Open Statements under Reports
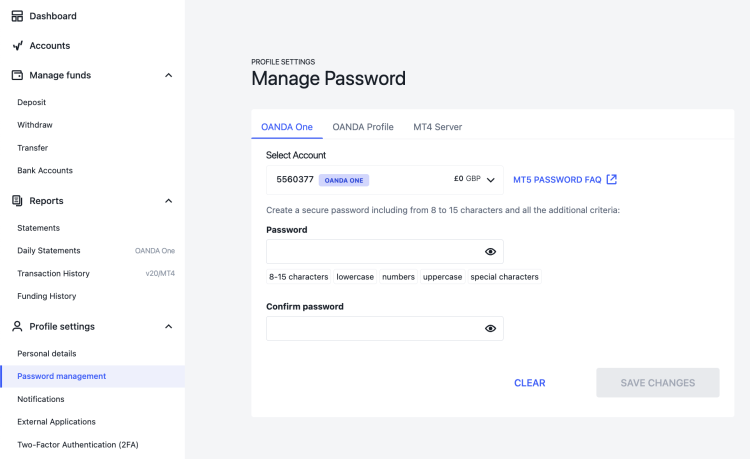This screenshot has width=750, height=459. pyautogui.click(x=38, y=228)
